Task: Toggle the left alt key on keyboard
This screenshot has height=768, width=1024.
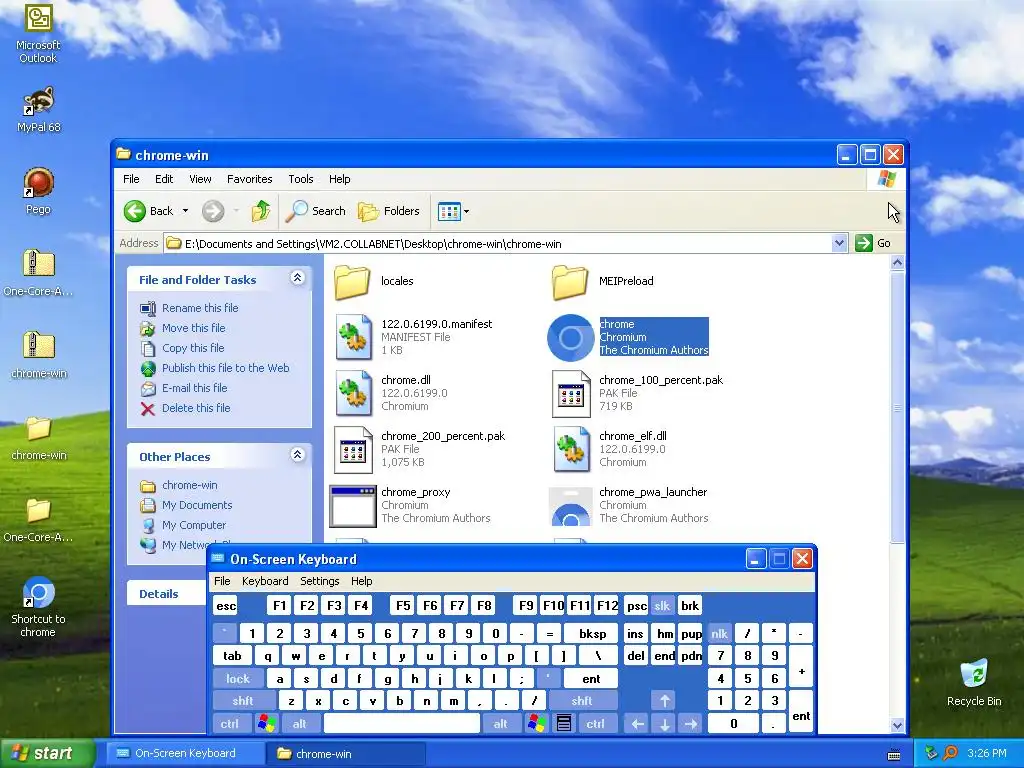Action: [299, 724]
